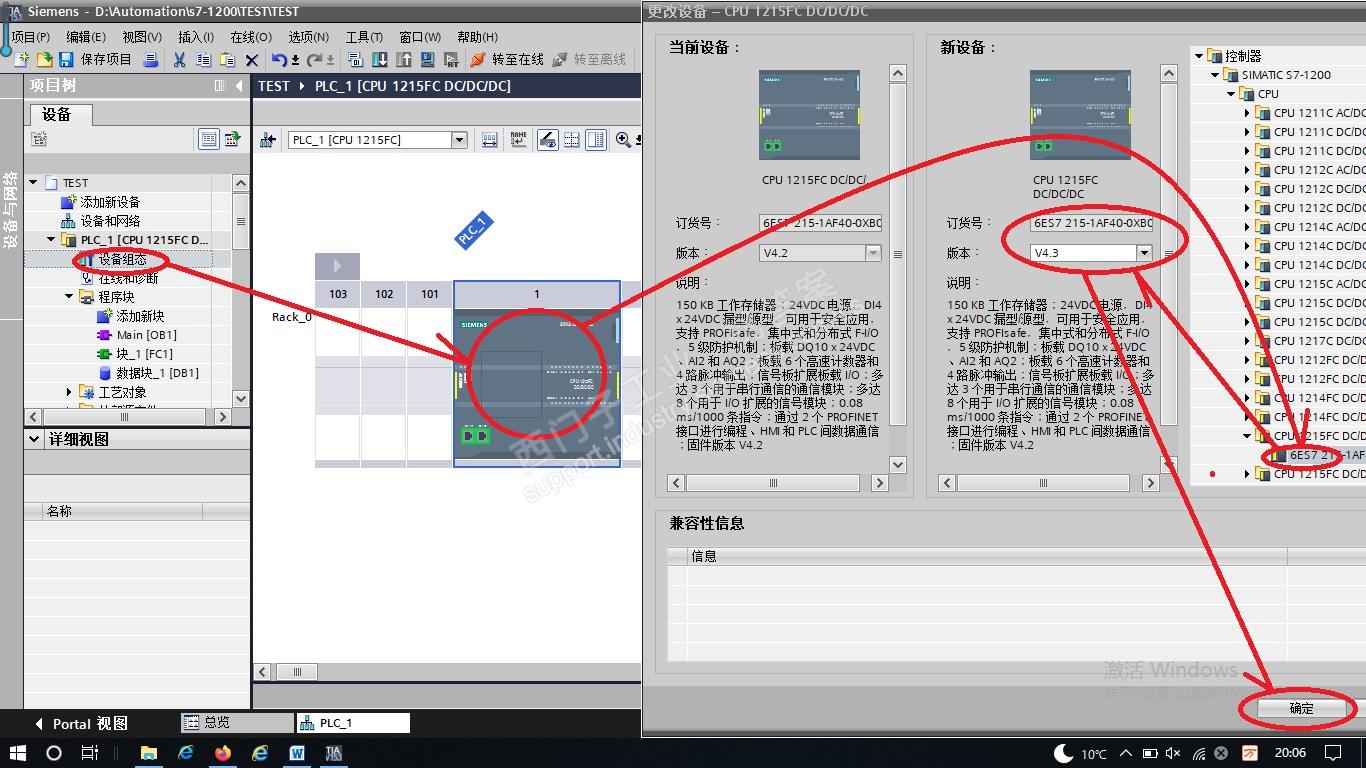Click the start simulation icon
Image resolution: width=1366 pixels, height=768 pixels.
coord(428,60)
